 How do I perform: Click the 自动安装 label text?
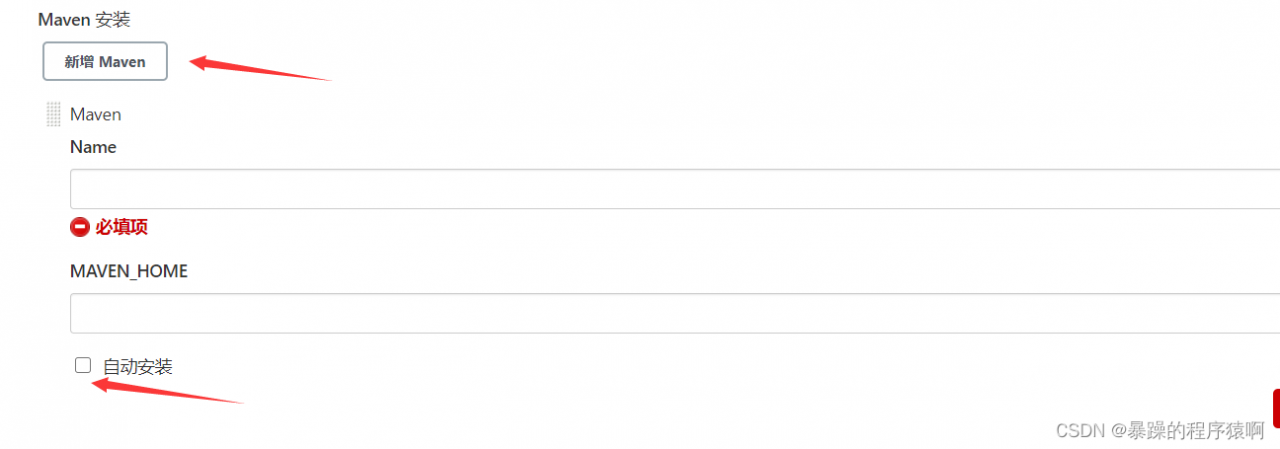point(138,367)
